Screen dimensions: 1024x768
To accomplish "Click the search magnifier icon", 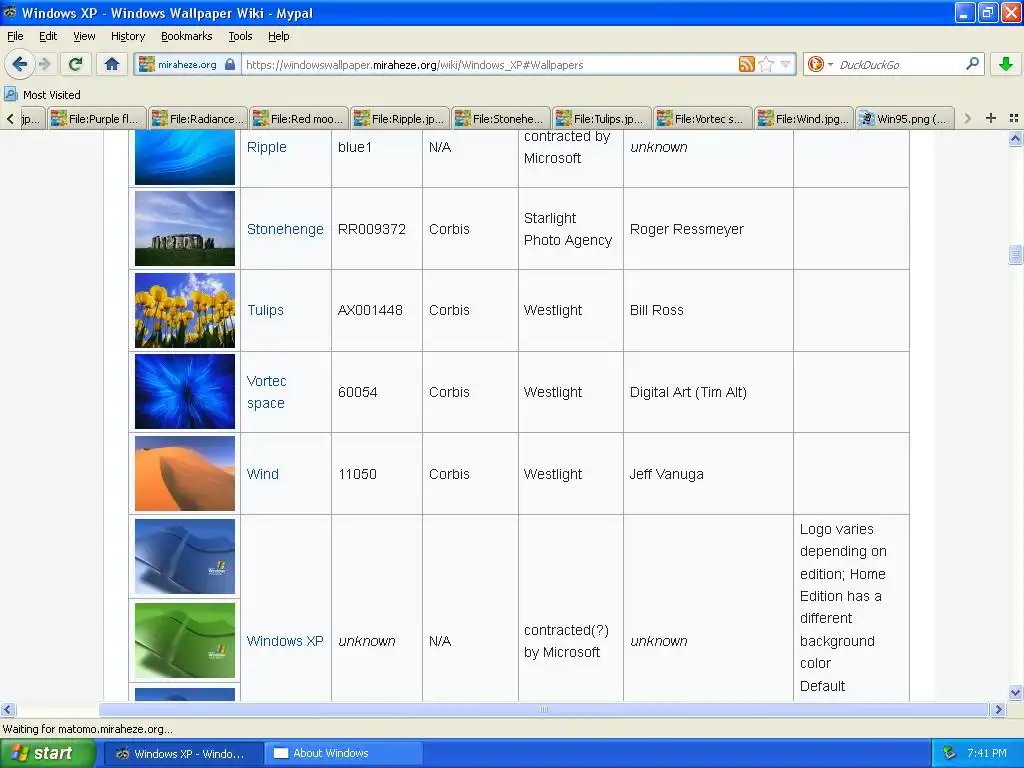I will (972, 64).
